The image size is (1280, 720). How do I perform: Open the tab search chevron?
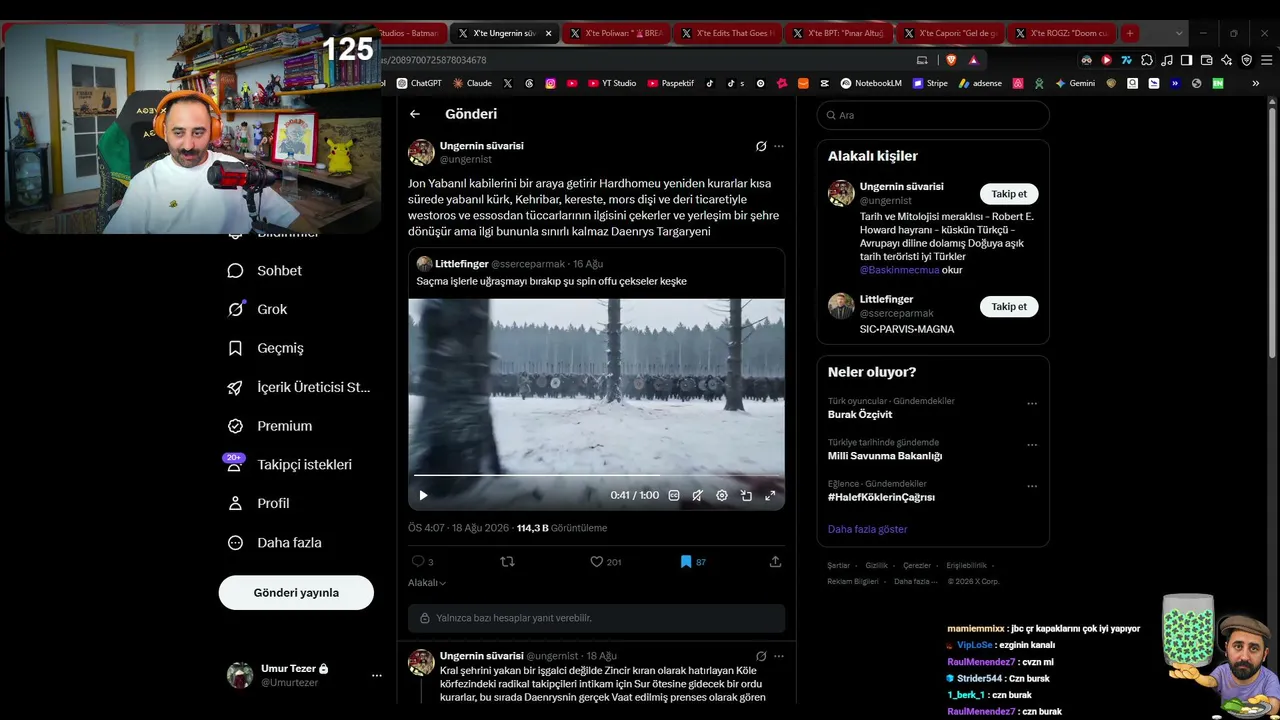click(1179, 33)
